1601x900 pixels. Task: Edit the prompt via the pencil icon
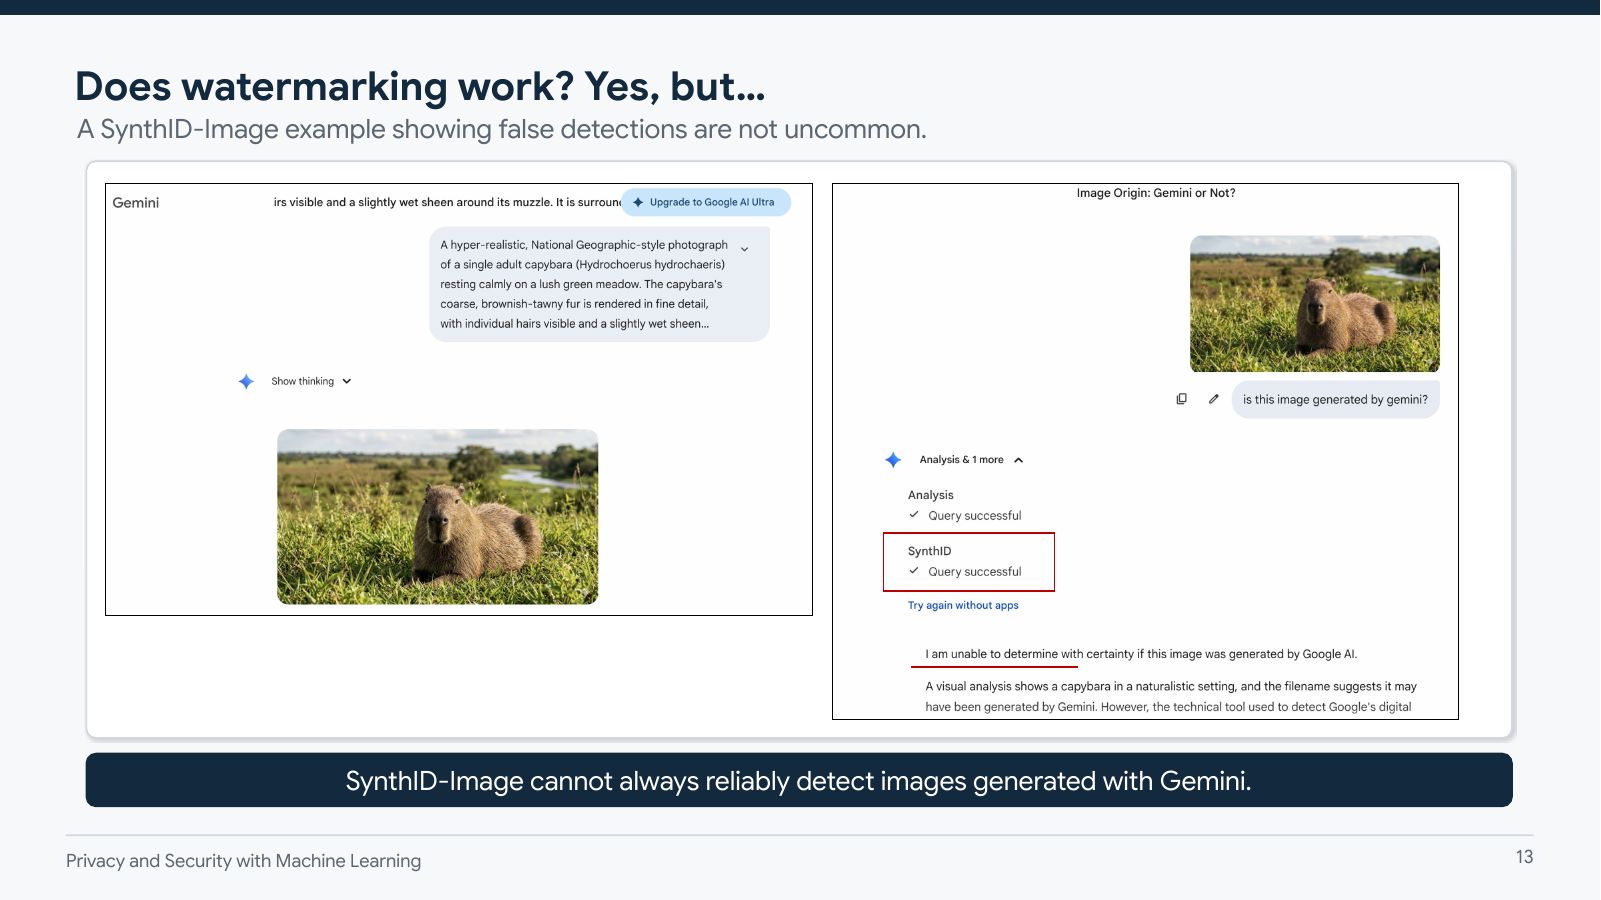coord(1213,399)
